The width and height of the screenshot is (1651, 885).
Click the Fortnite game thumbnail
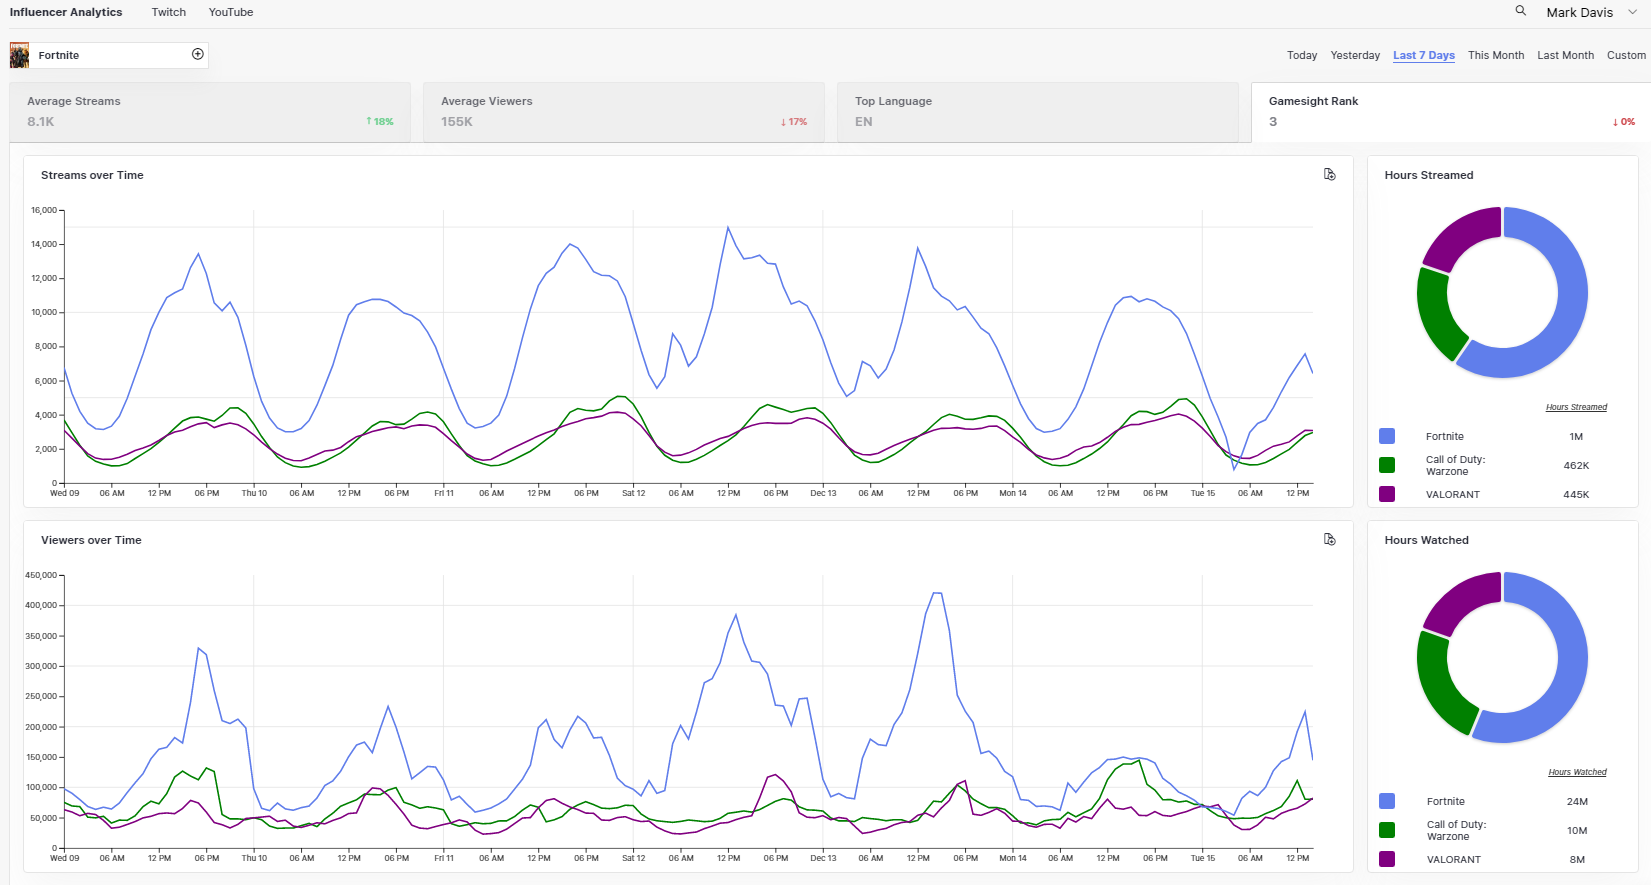pyautogui.click(x=19, y=55)
